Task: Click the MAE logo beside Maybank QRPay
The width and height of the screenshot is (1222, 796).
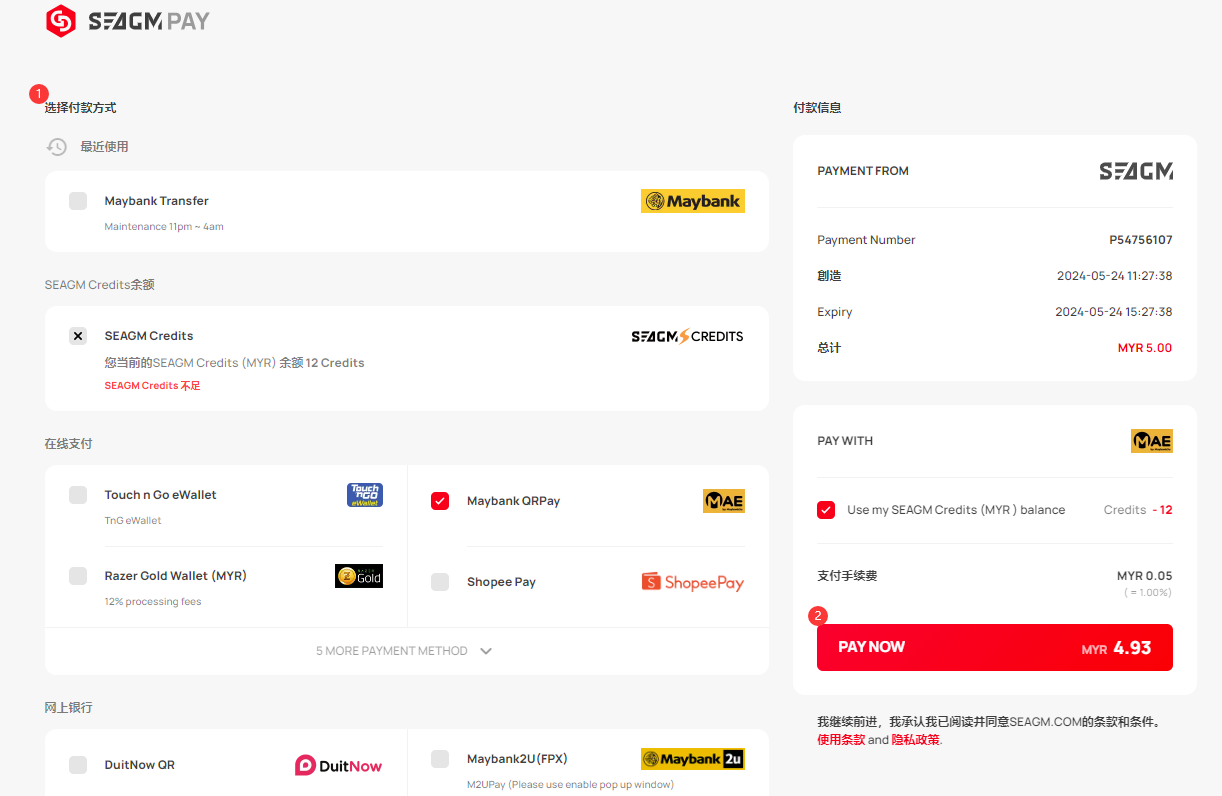Action: click(724, 501)
